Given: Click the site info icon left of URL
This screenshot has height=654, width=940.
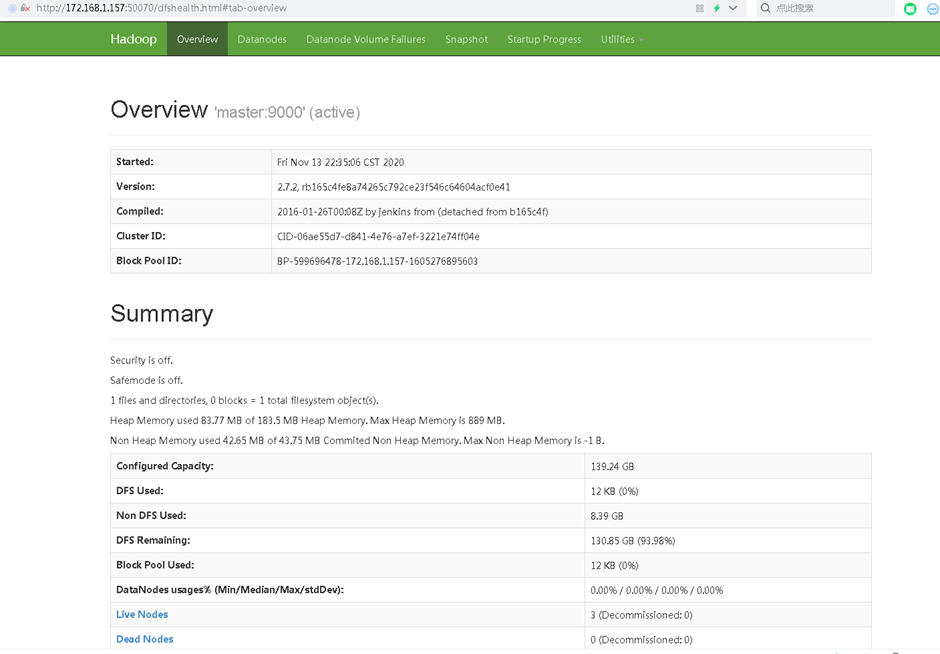Looking at the screenshot, I should tap(12, 8).
